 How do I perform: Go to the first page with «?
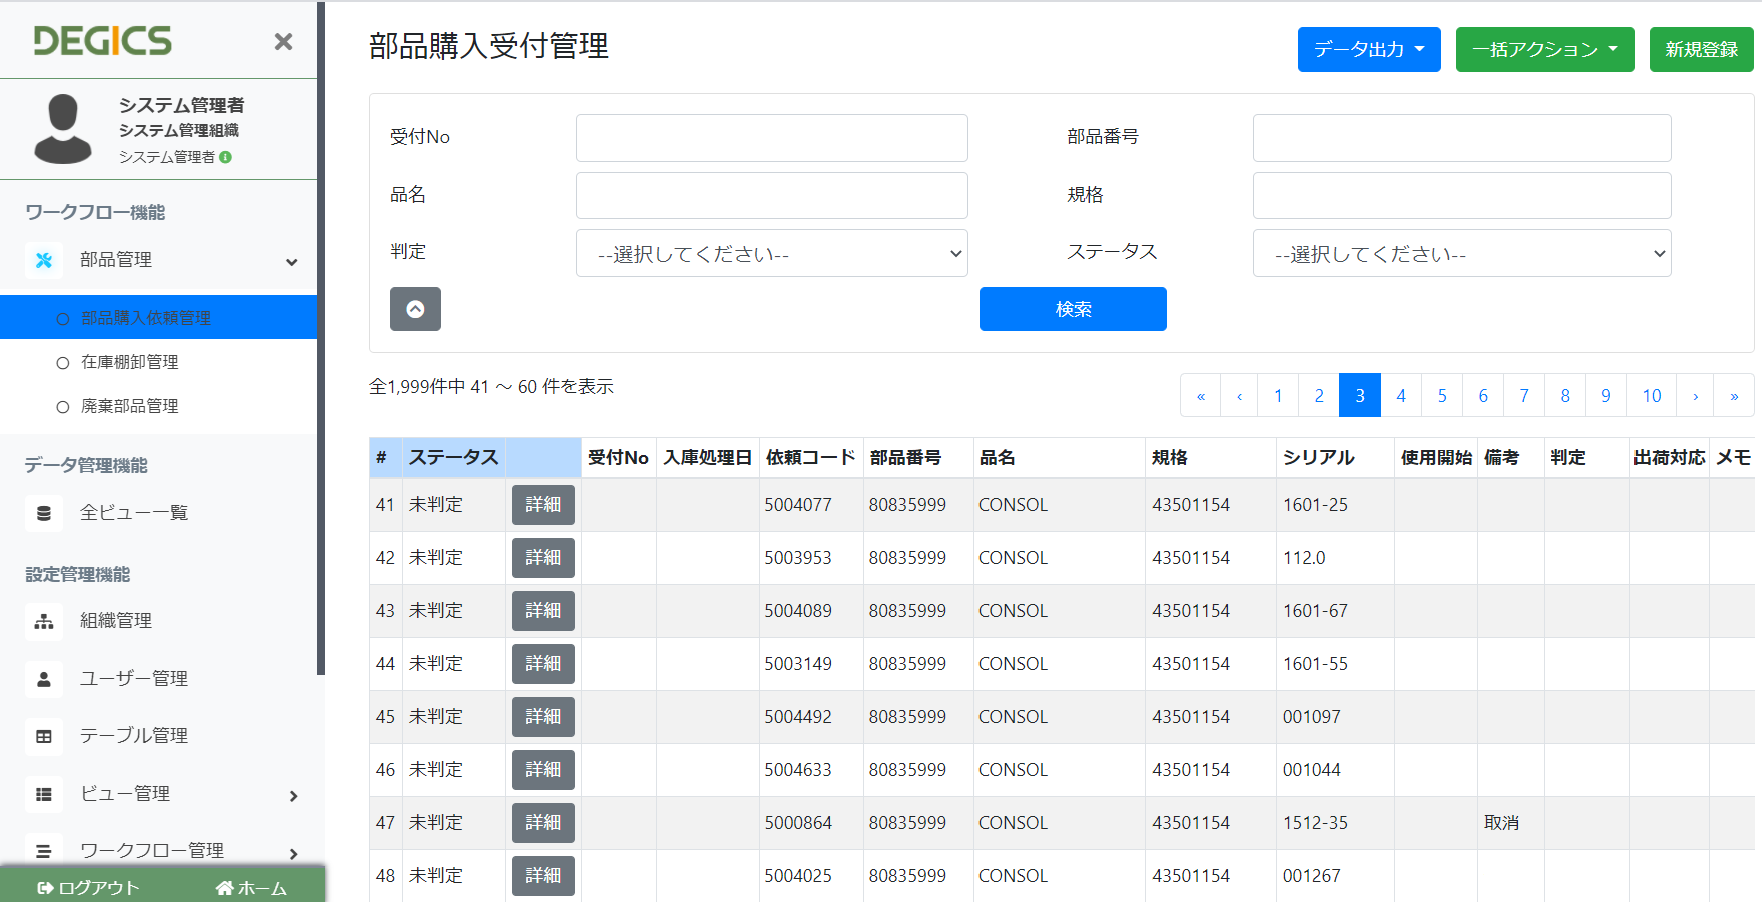pyautogui.click(x=1201, y=395)
